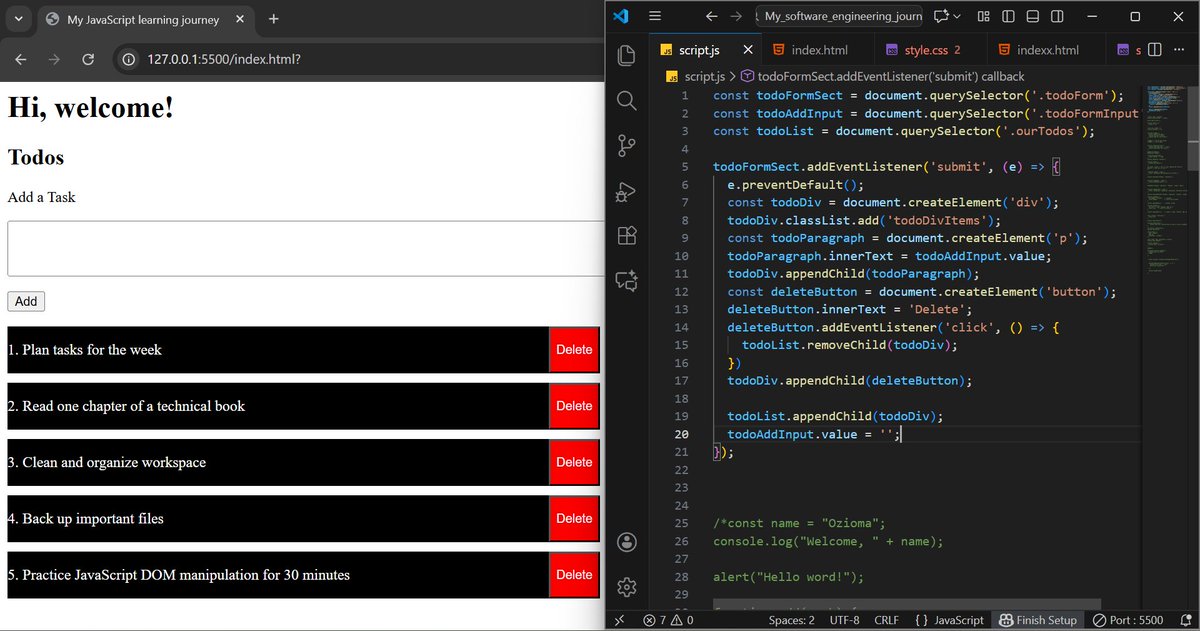
Task: Open the editor More Actions menu
Action: pos(1177,50)
